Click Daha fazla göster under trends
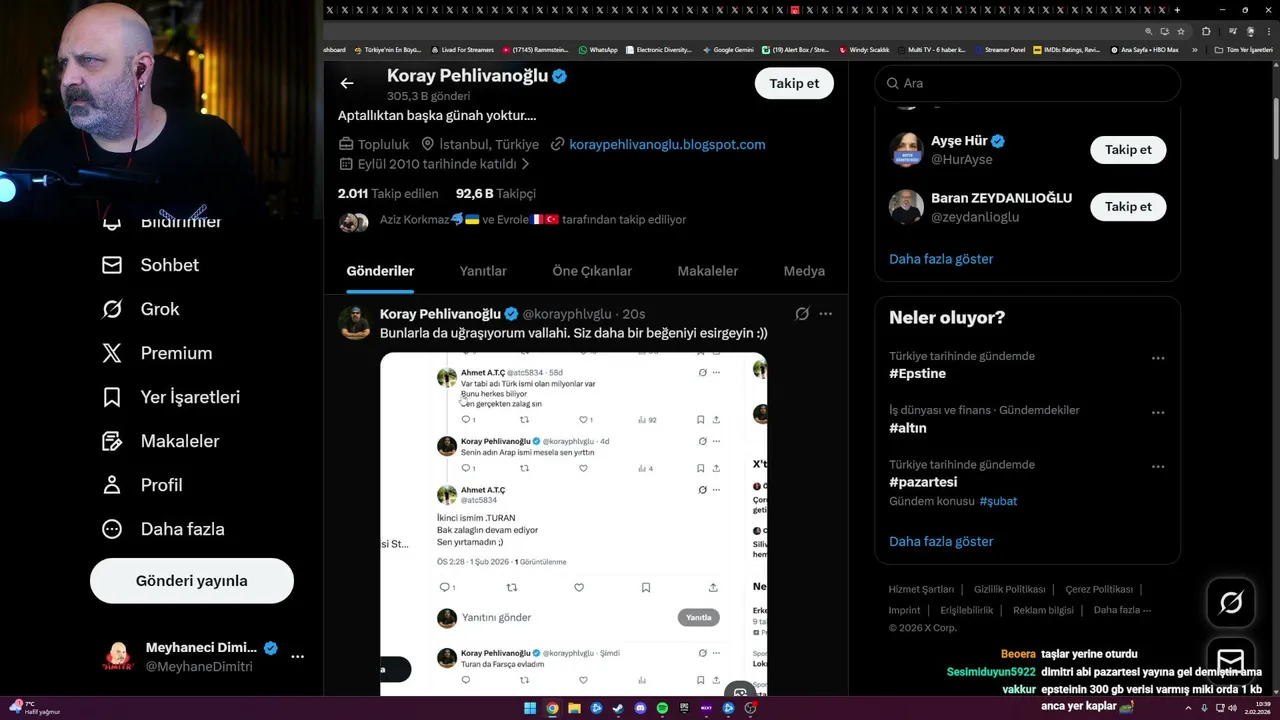 pyautogui.click(x=941, y=542)
